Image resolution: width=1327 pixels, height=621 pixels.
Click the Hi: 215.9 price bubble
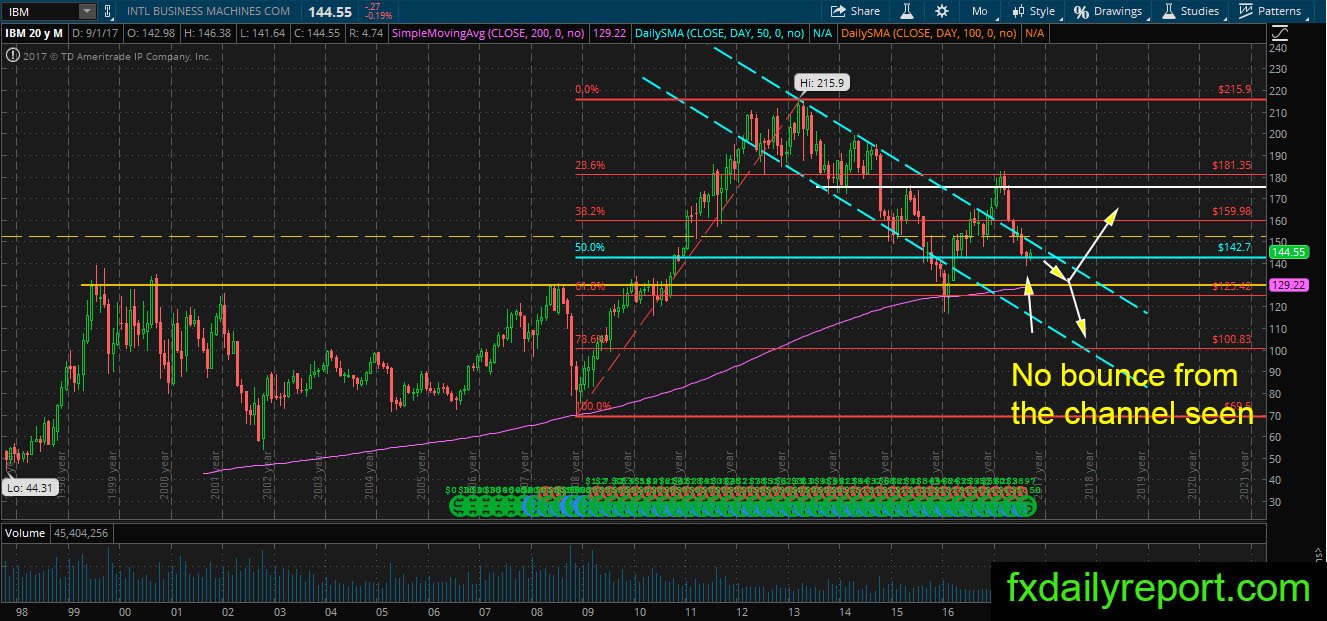[x=823, y=81]
